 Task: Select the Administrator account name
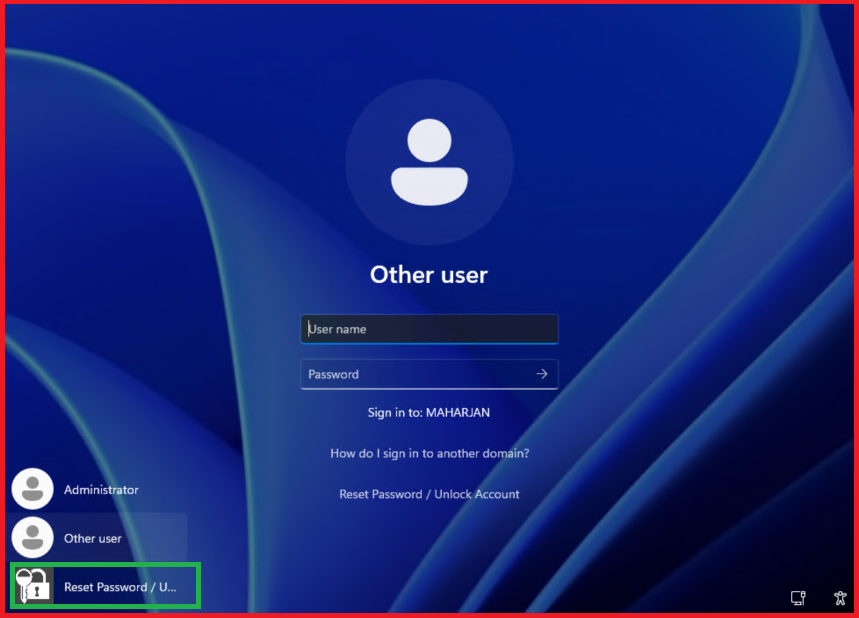point(101,490)
